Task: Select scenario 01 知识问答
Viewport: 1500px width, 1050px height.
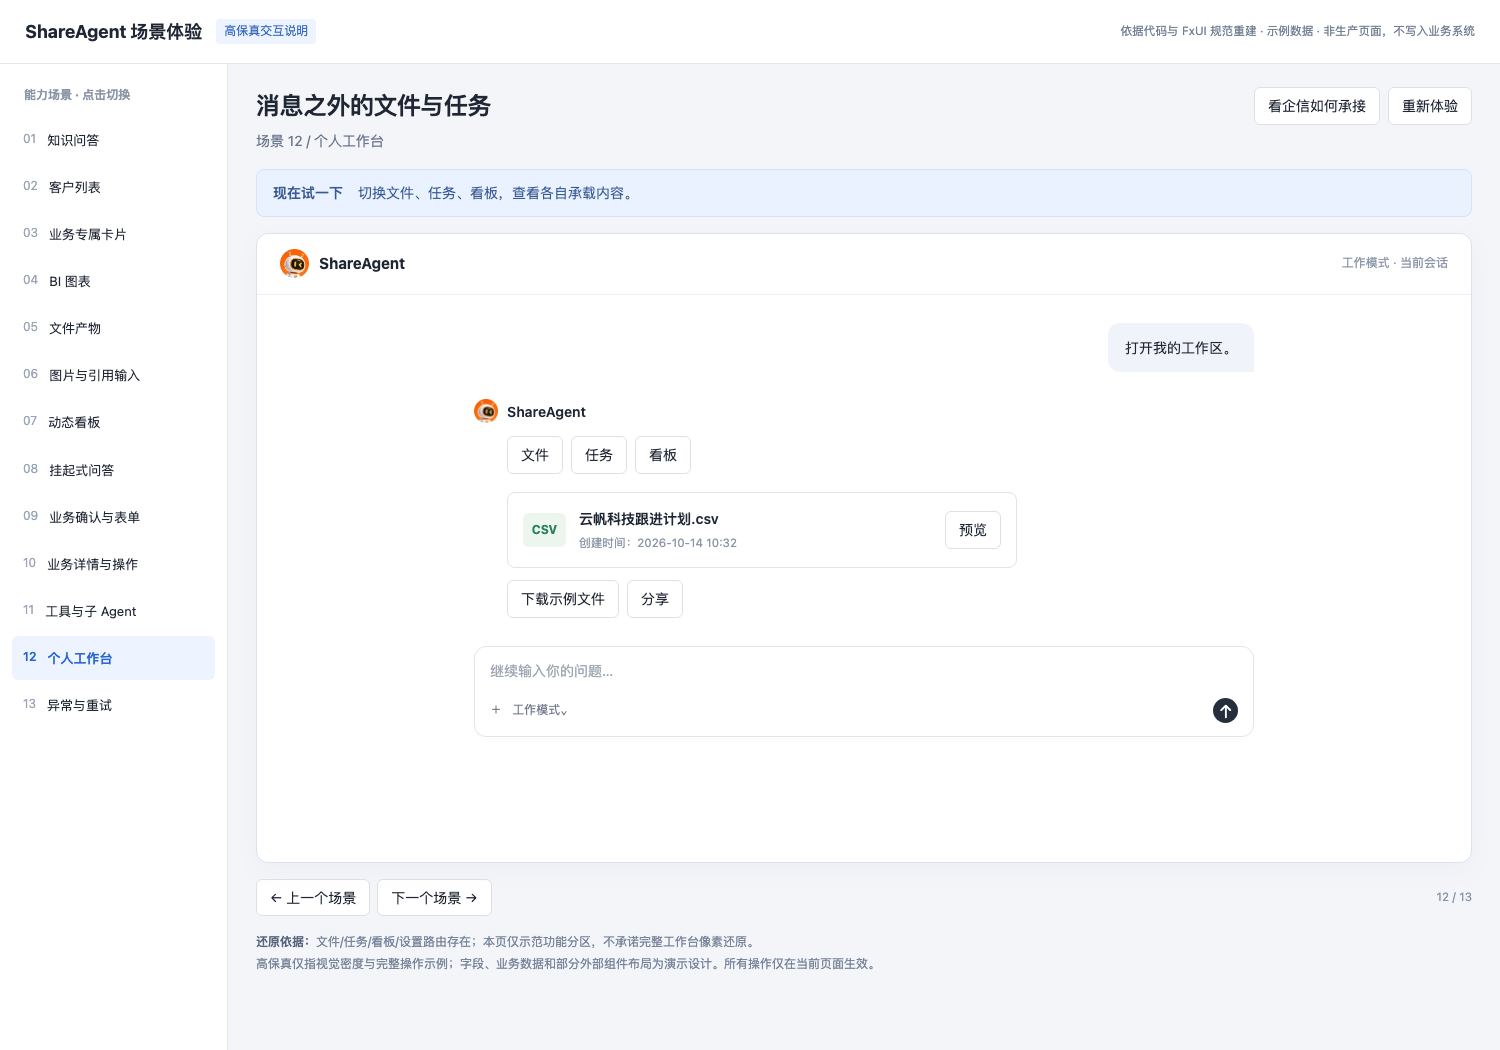Action: [x=113, y=140]
